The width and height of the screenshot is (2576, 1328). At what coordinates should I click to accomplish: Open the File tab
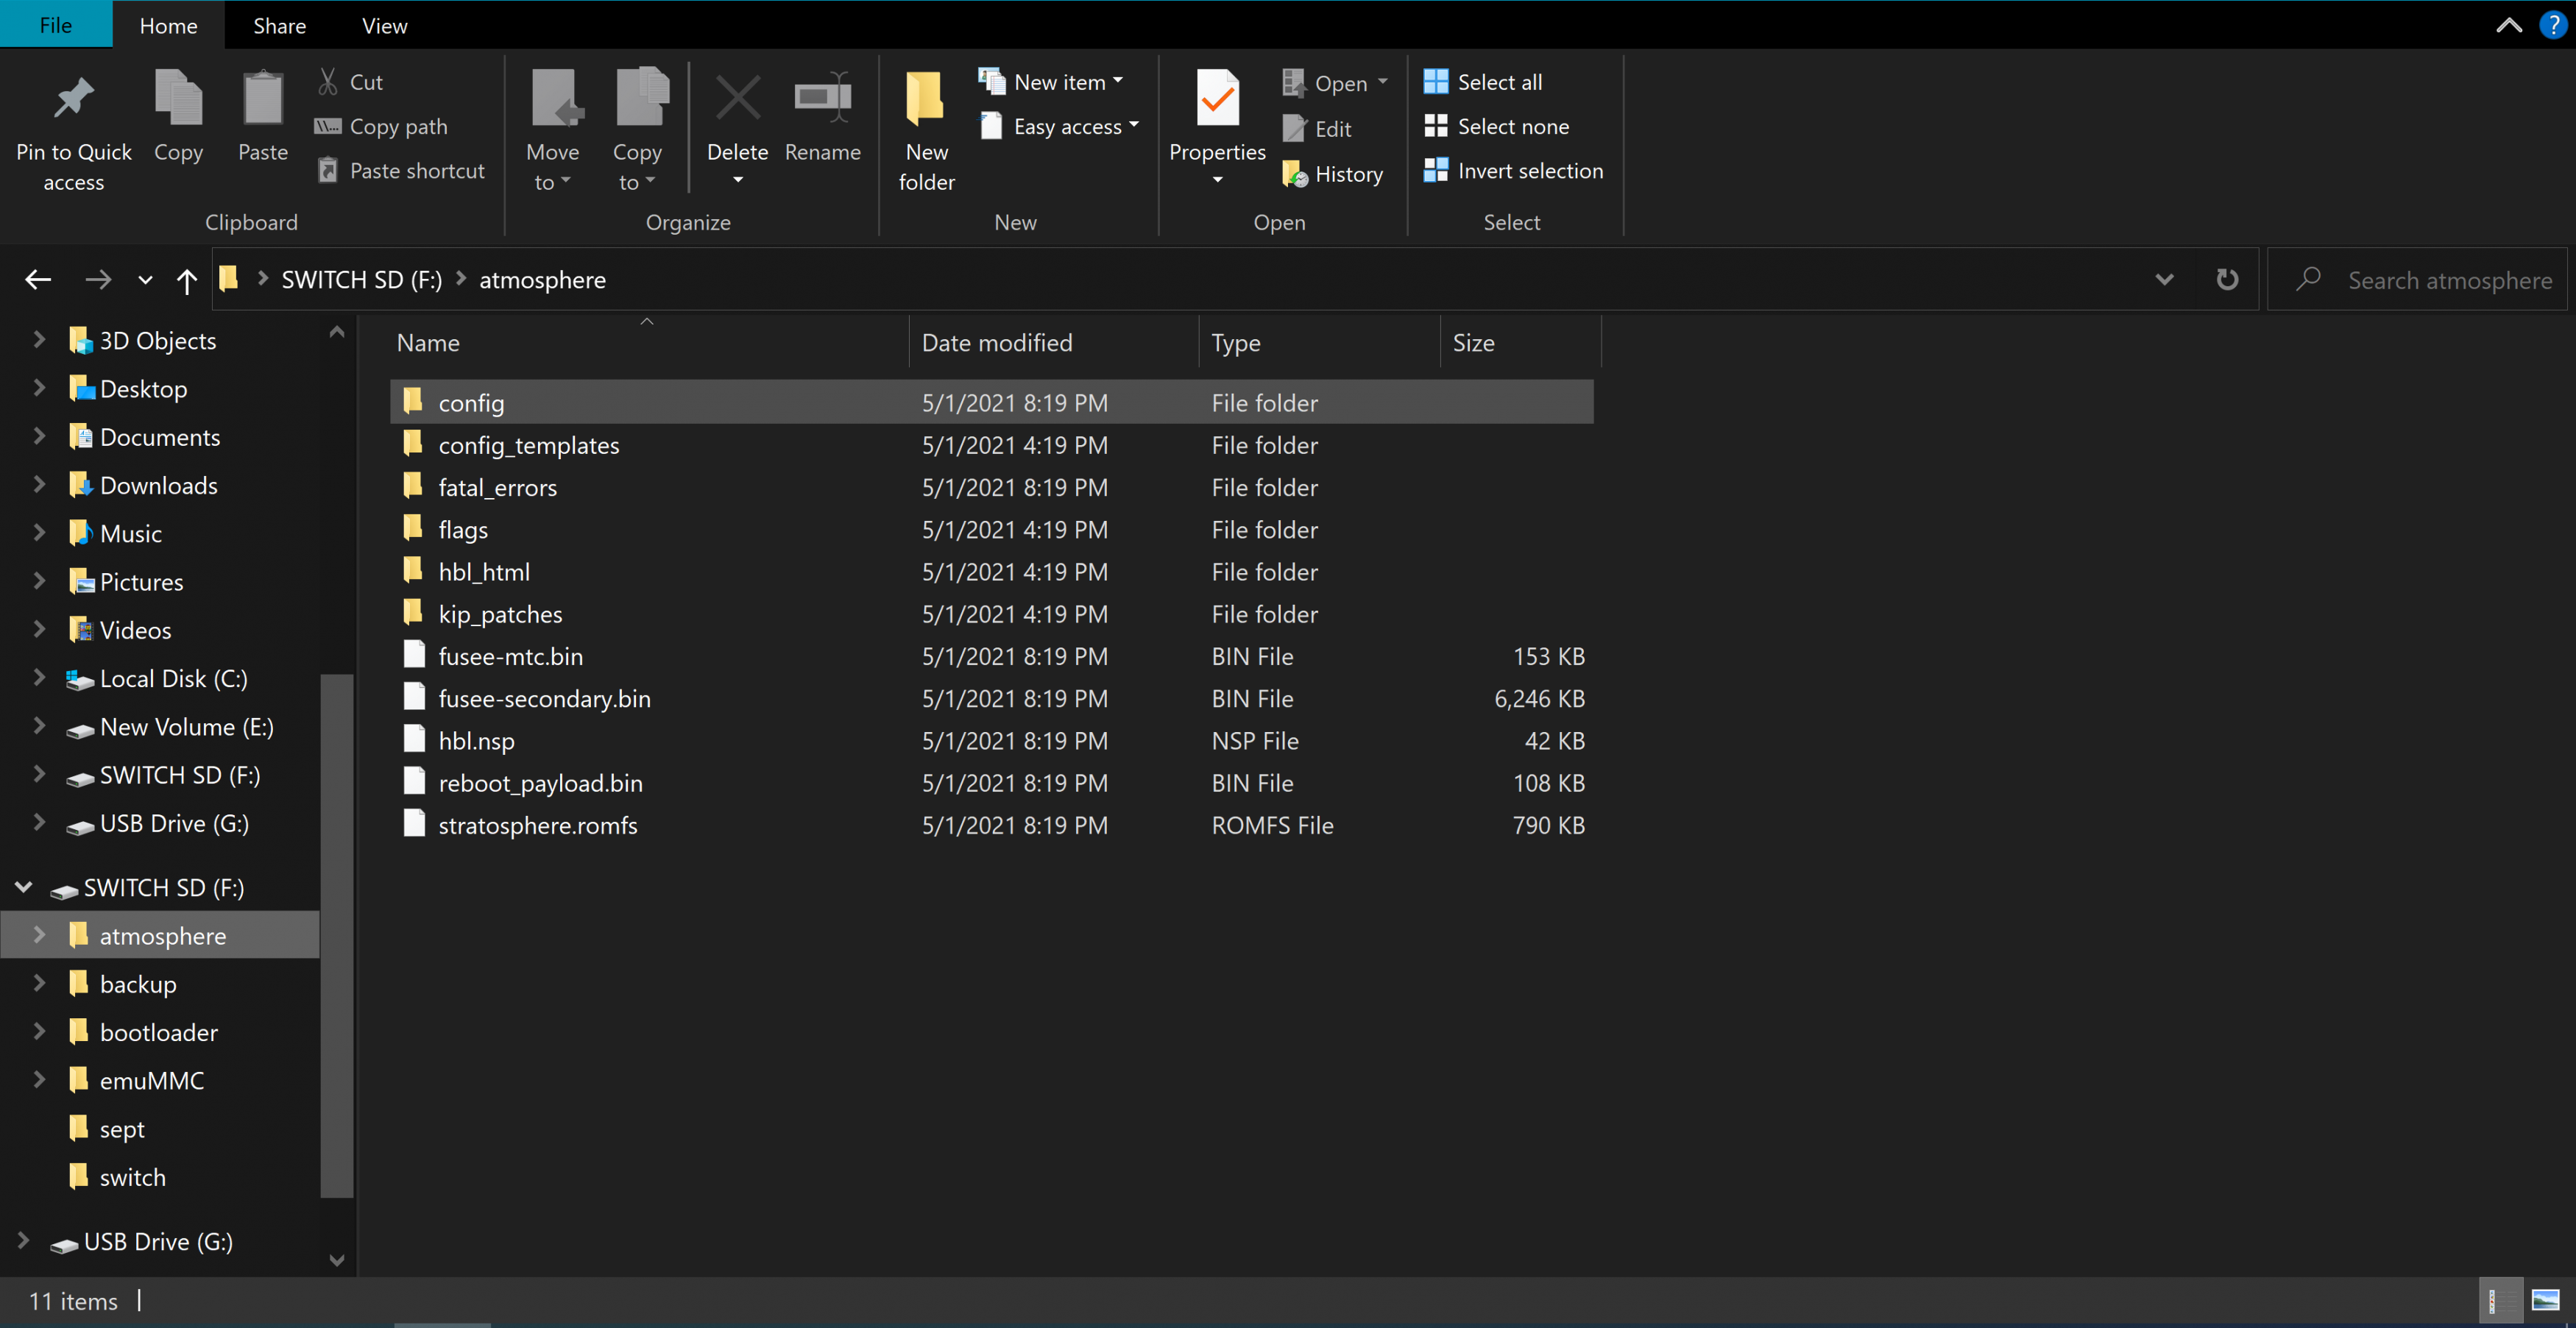(x=56, y=25)
